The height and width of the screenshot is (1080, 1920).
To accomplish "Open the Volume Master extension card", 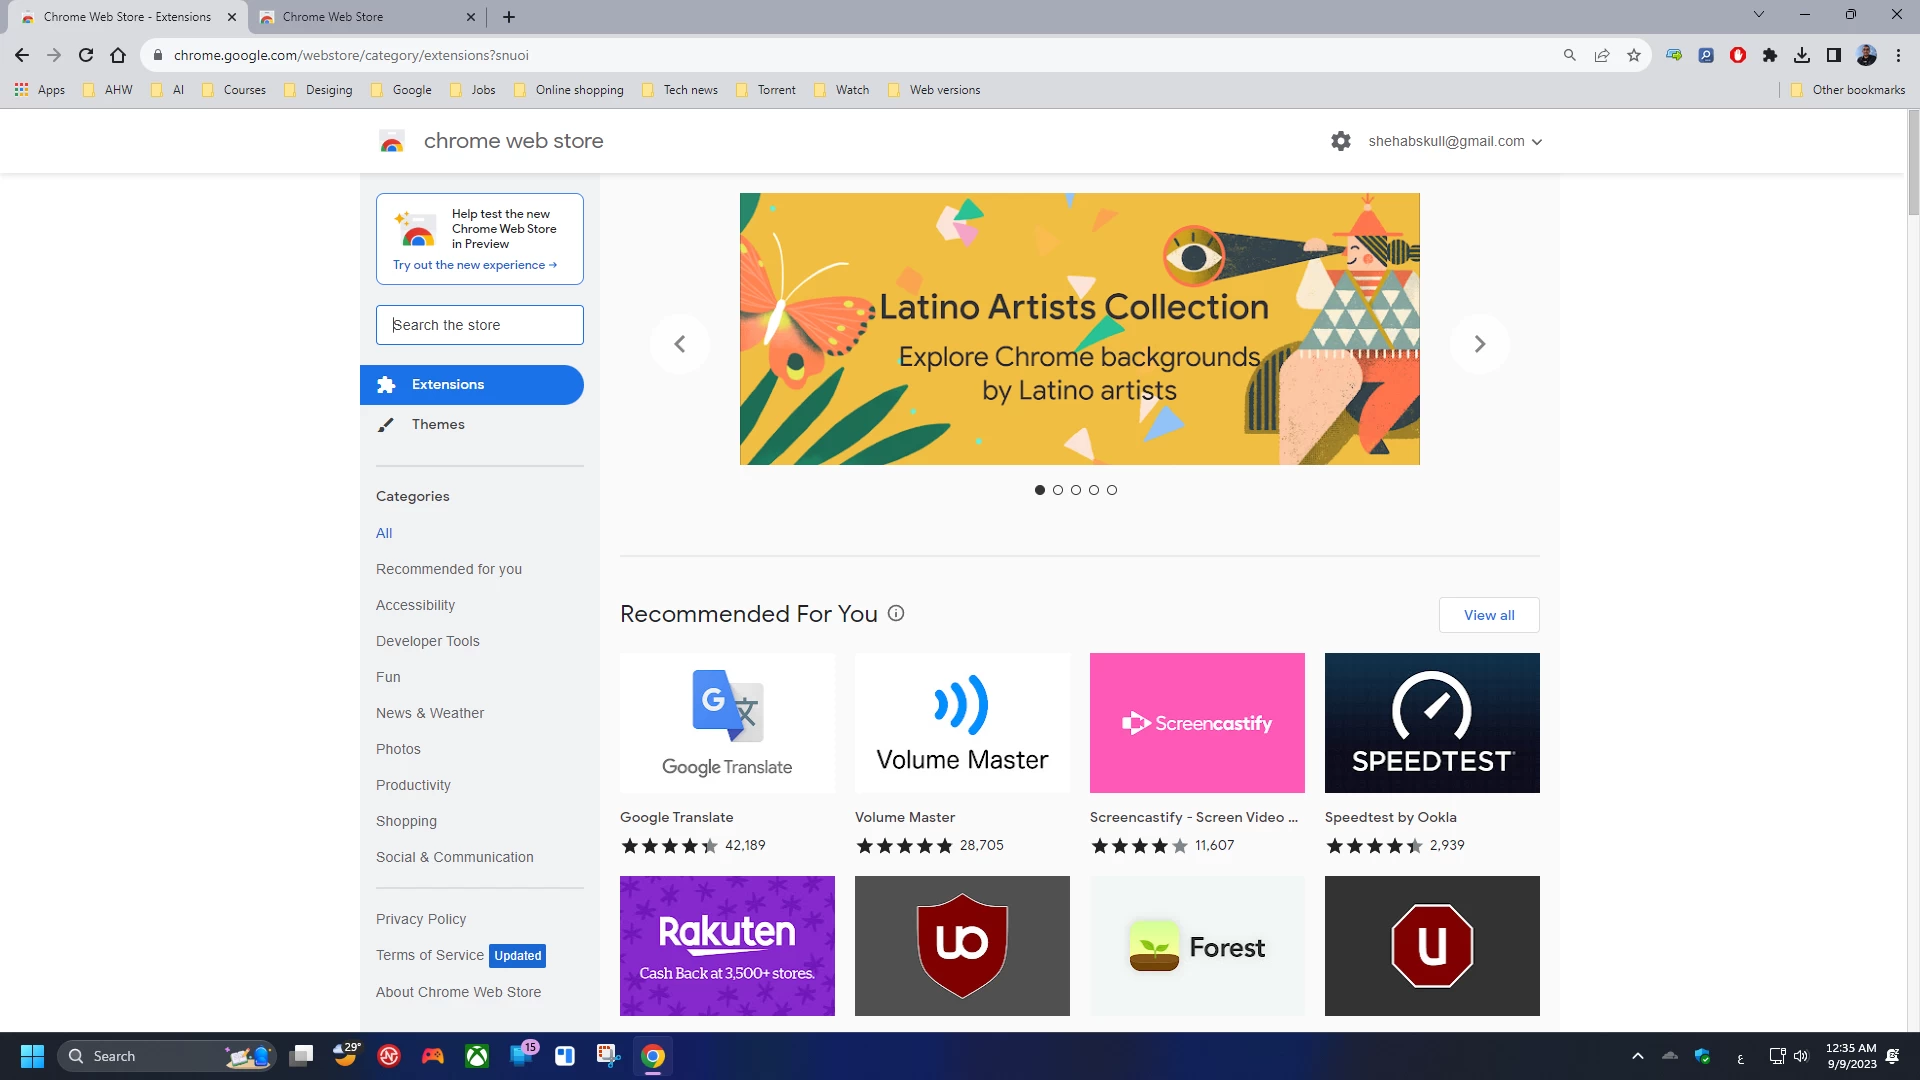I will pyautogui.click(x=962, y=755).
